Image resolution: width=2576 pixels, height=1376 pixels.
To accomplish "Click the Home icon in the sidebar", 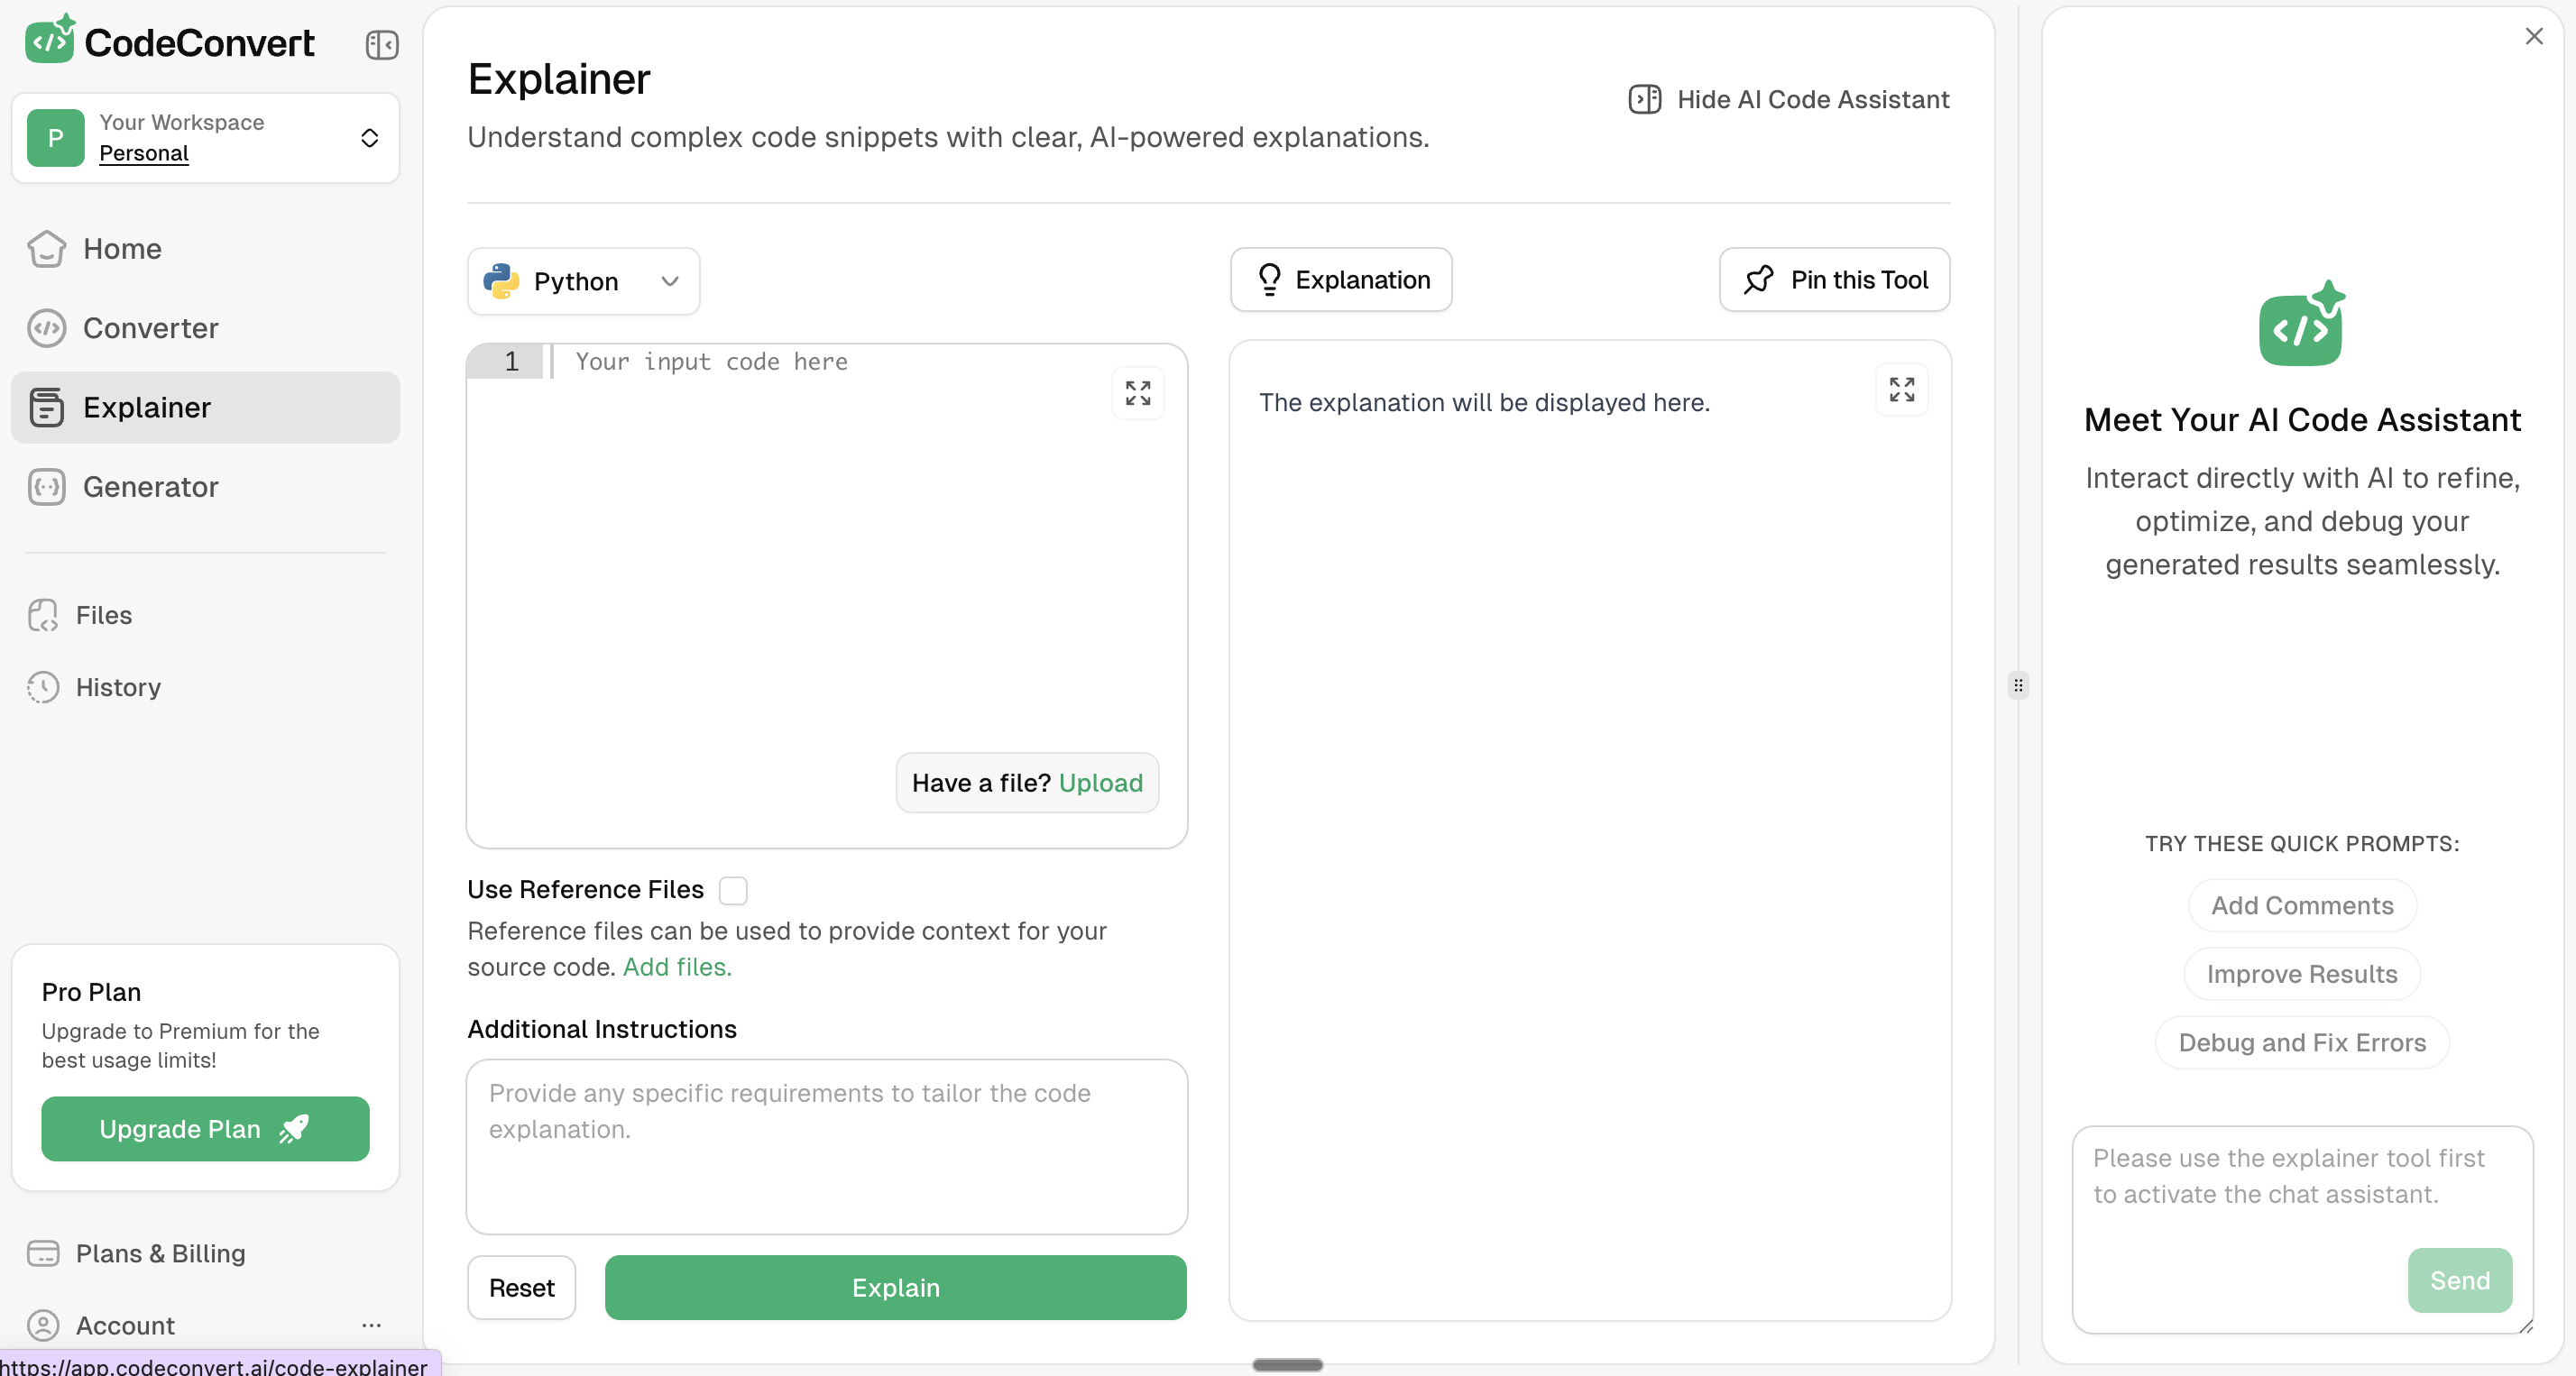I will [46, 249].
